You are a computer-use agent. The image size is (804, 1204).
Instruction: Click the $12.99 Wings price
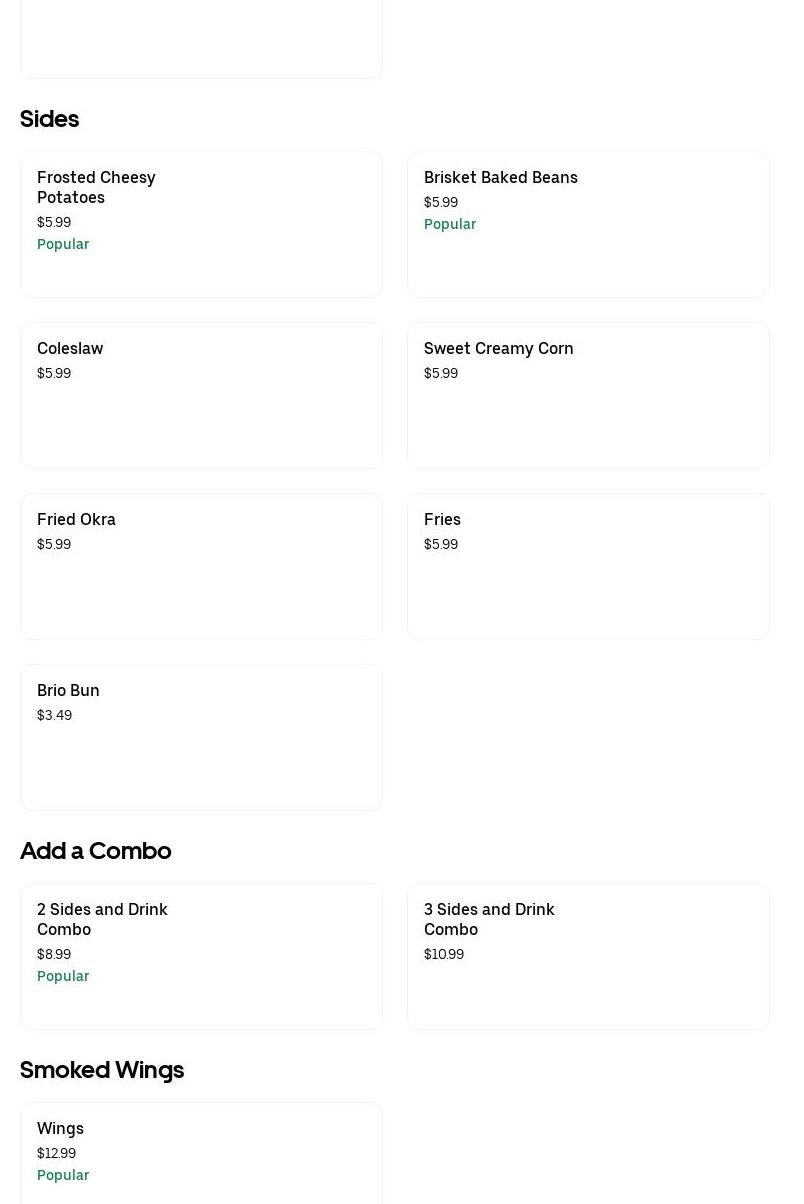56,1153
